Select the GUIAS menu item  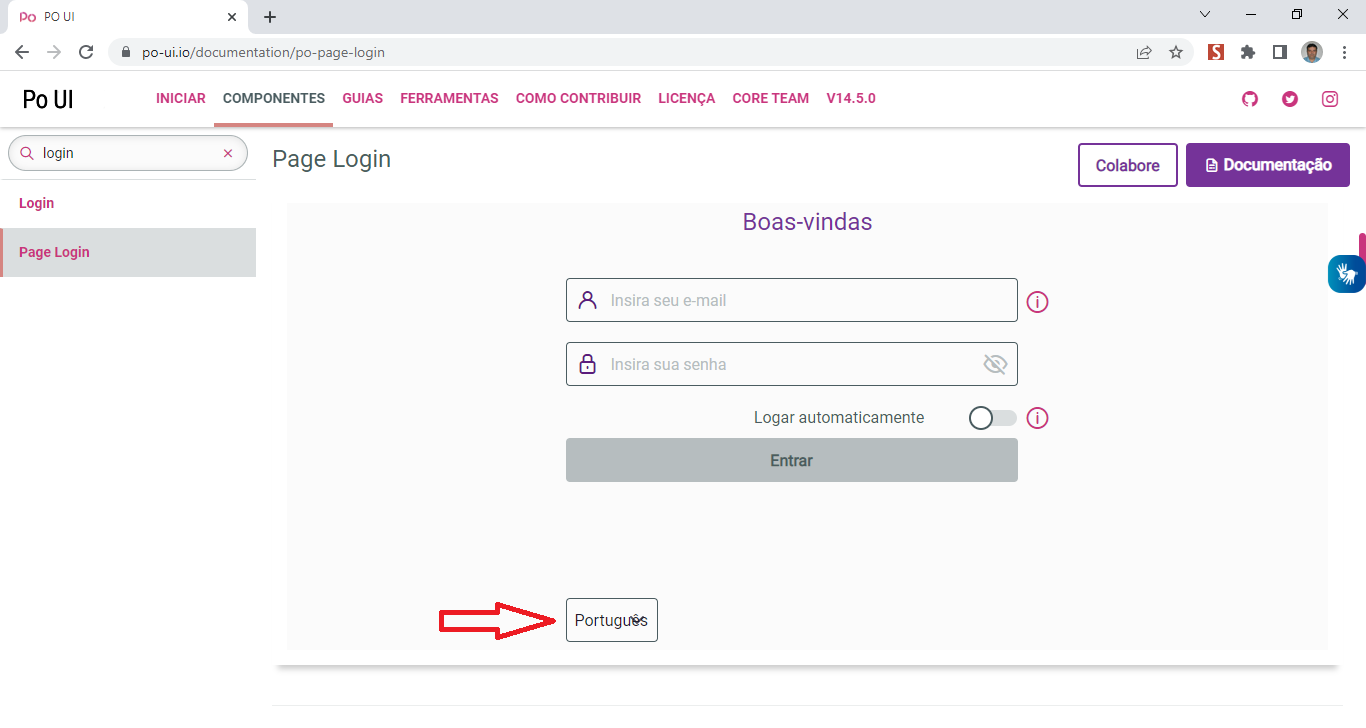click(x=362, y=98)
